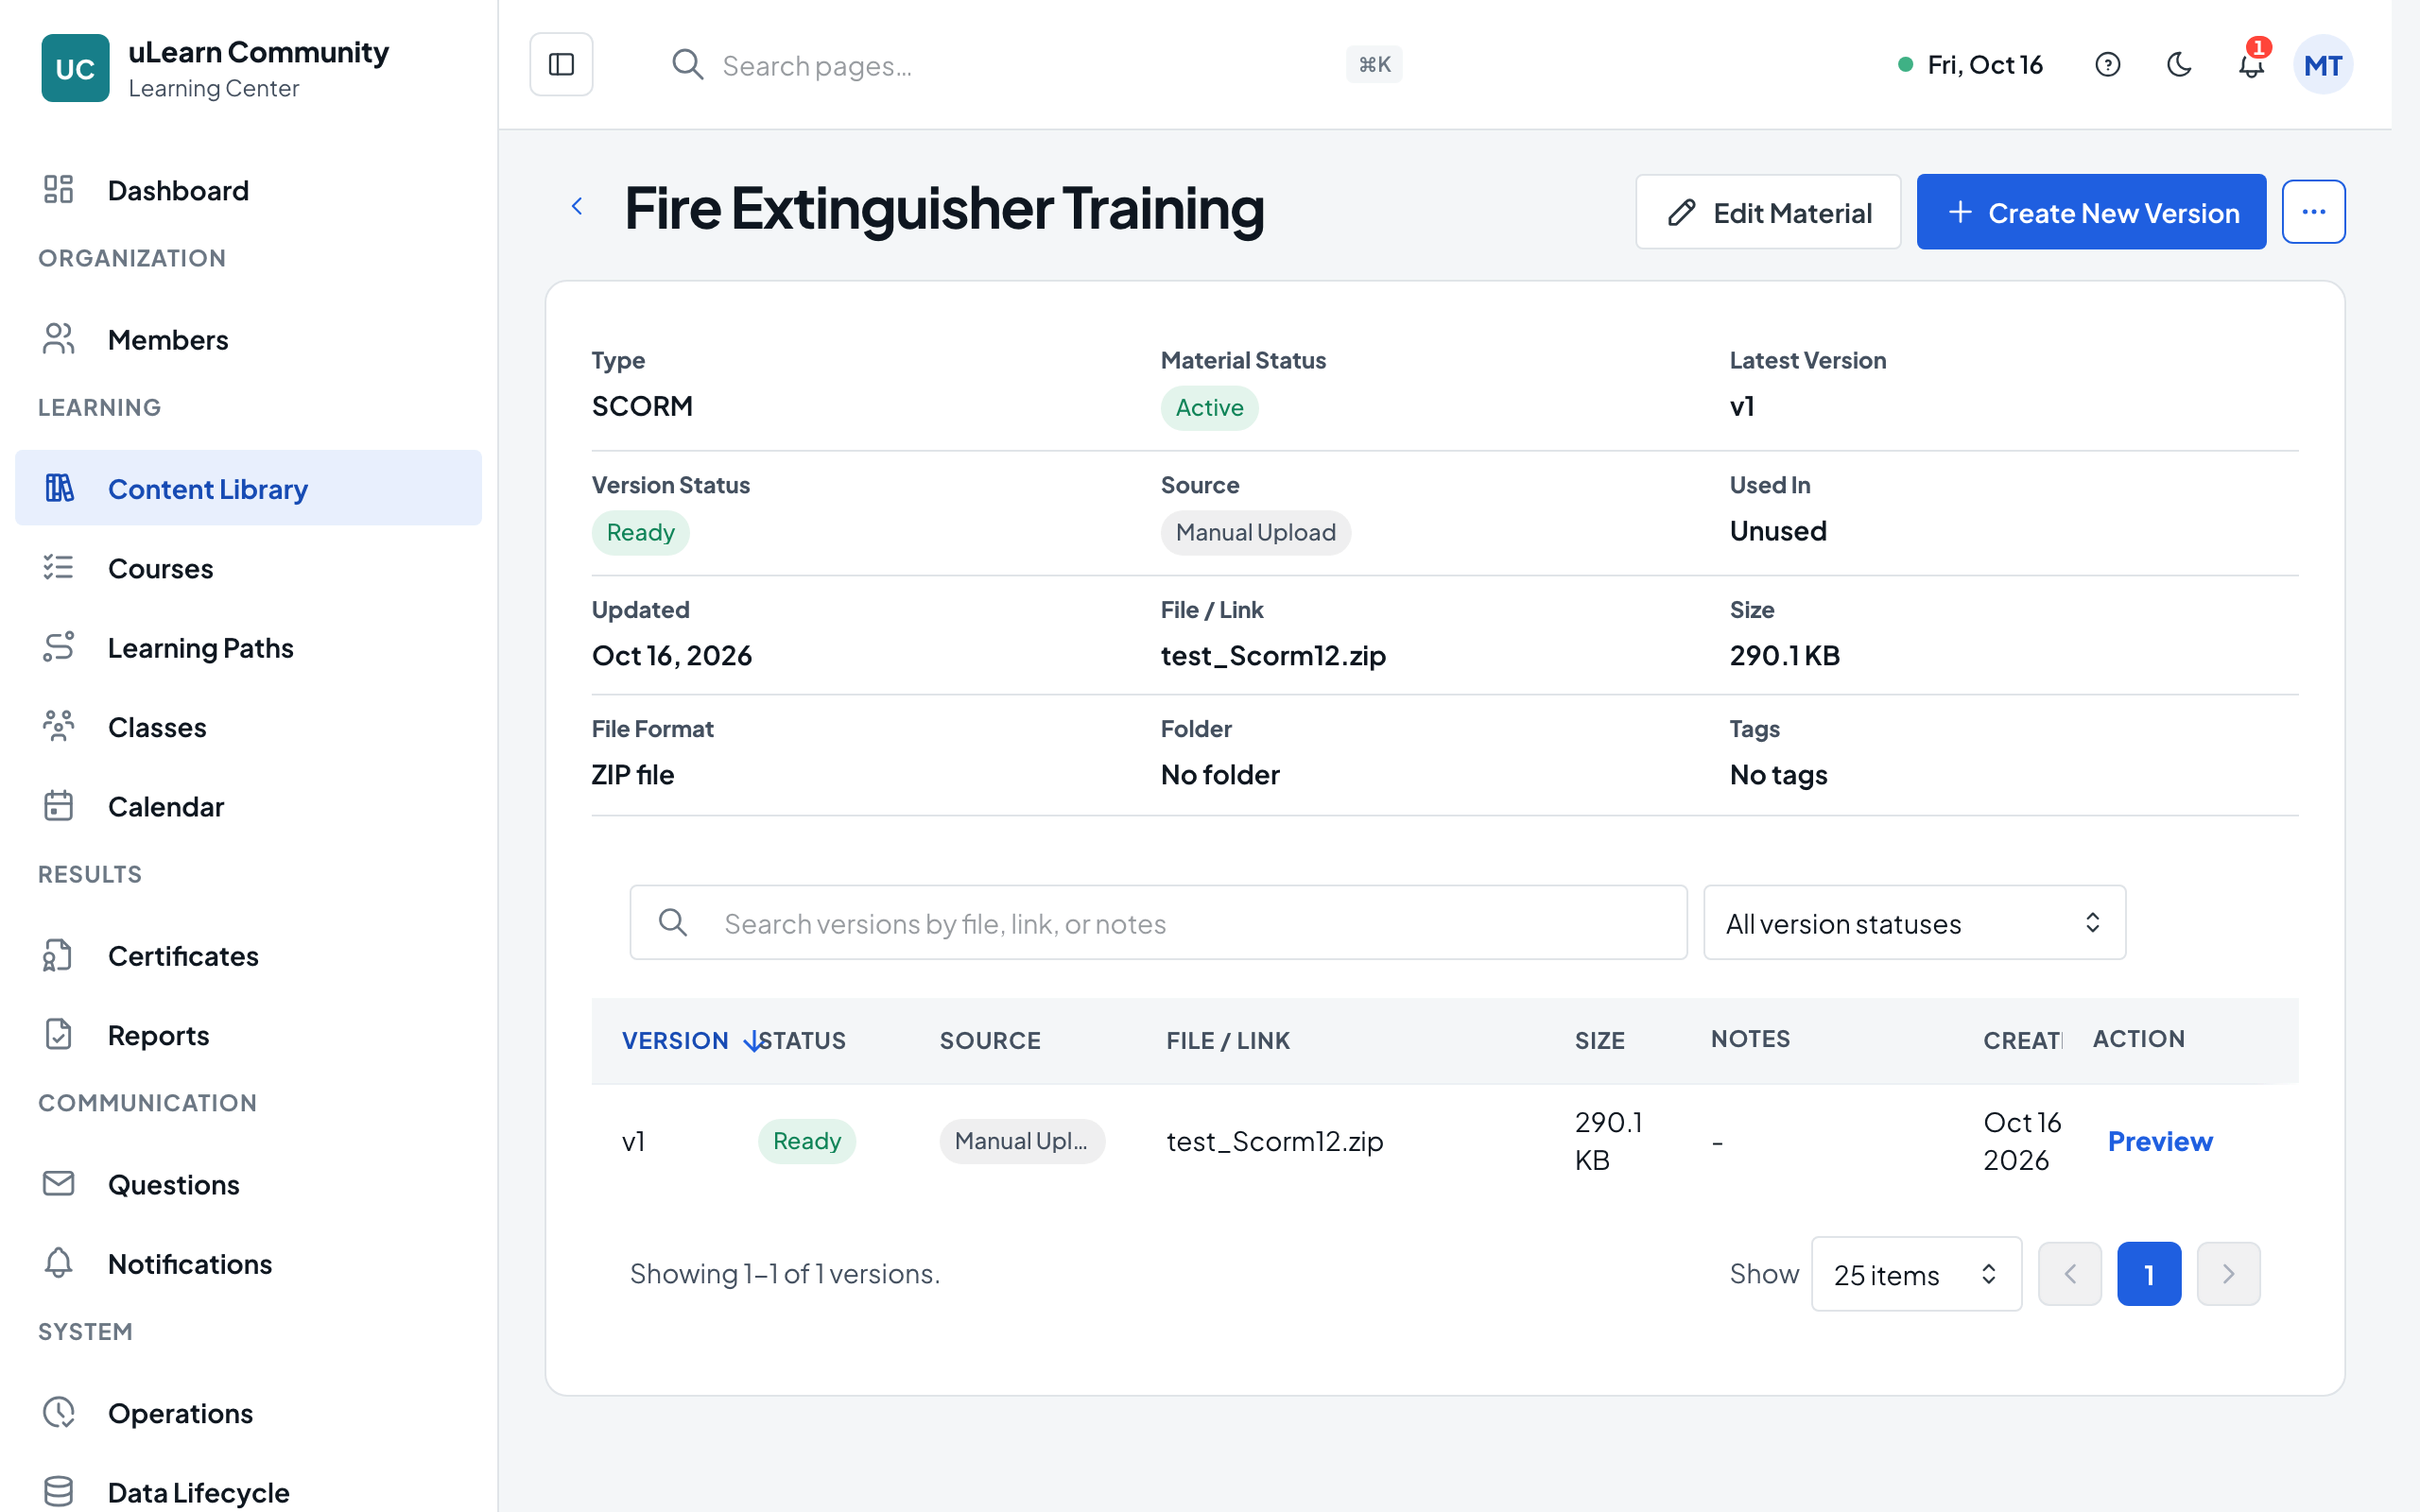Navigate to Courses
Image resolution: width=2420 pixels, height=1512 pixels.
(x=248, y=567)
